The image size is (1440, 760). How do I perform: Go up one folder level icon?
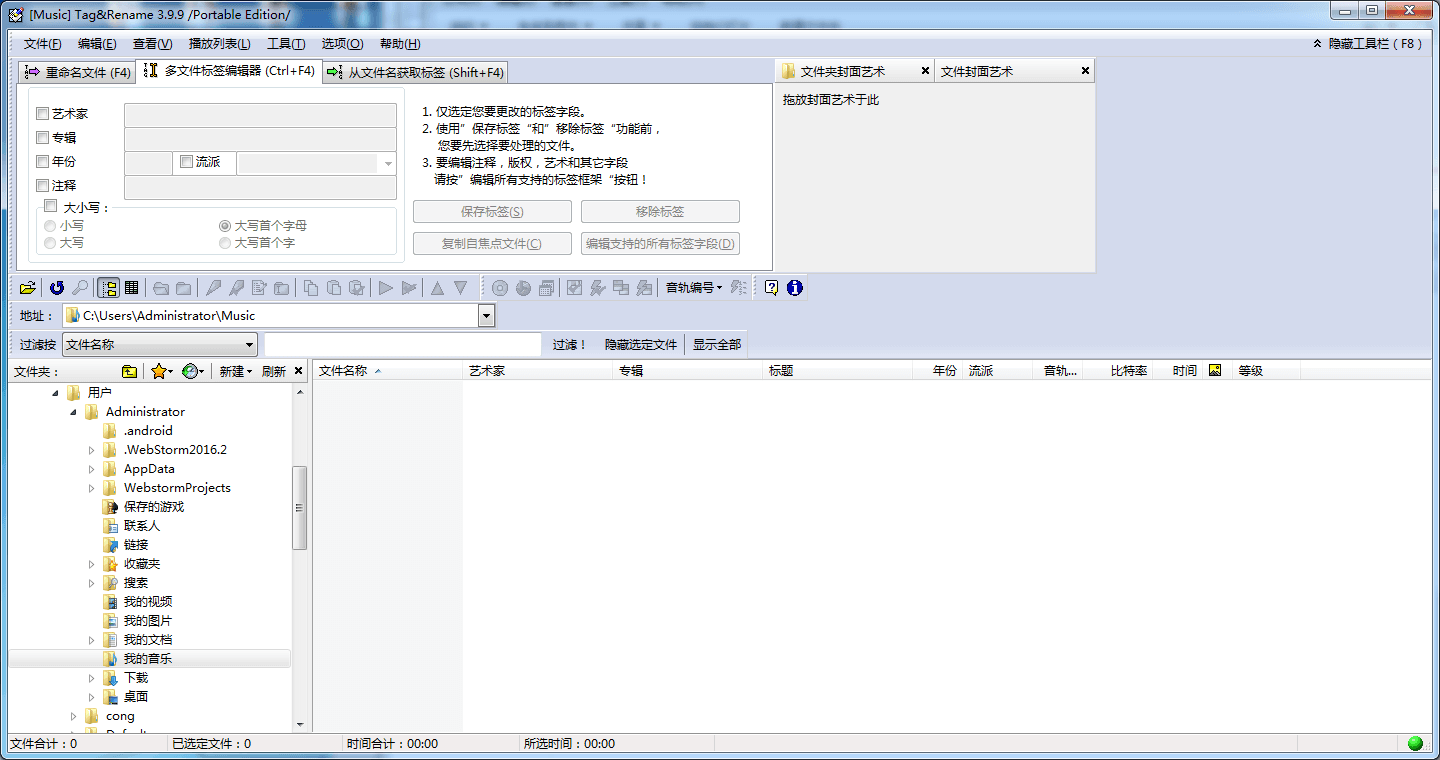point(129,371)
